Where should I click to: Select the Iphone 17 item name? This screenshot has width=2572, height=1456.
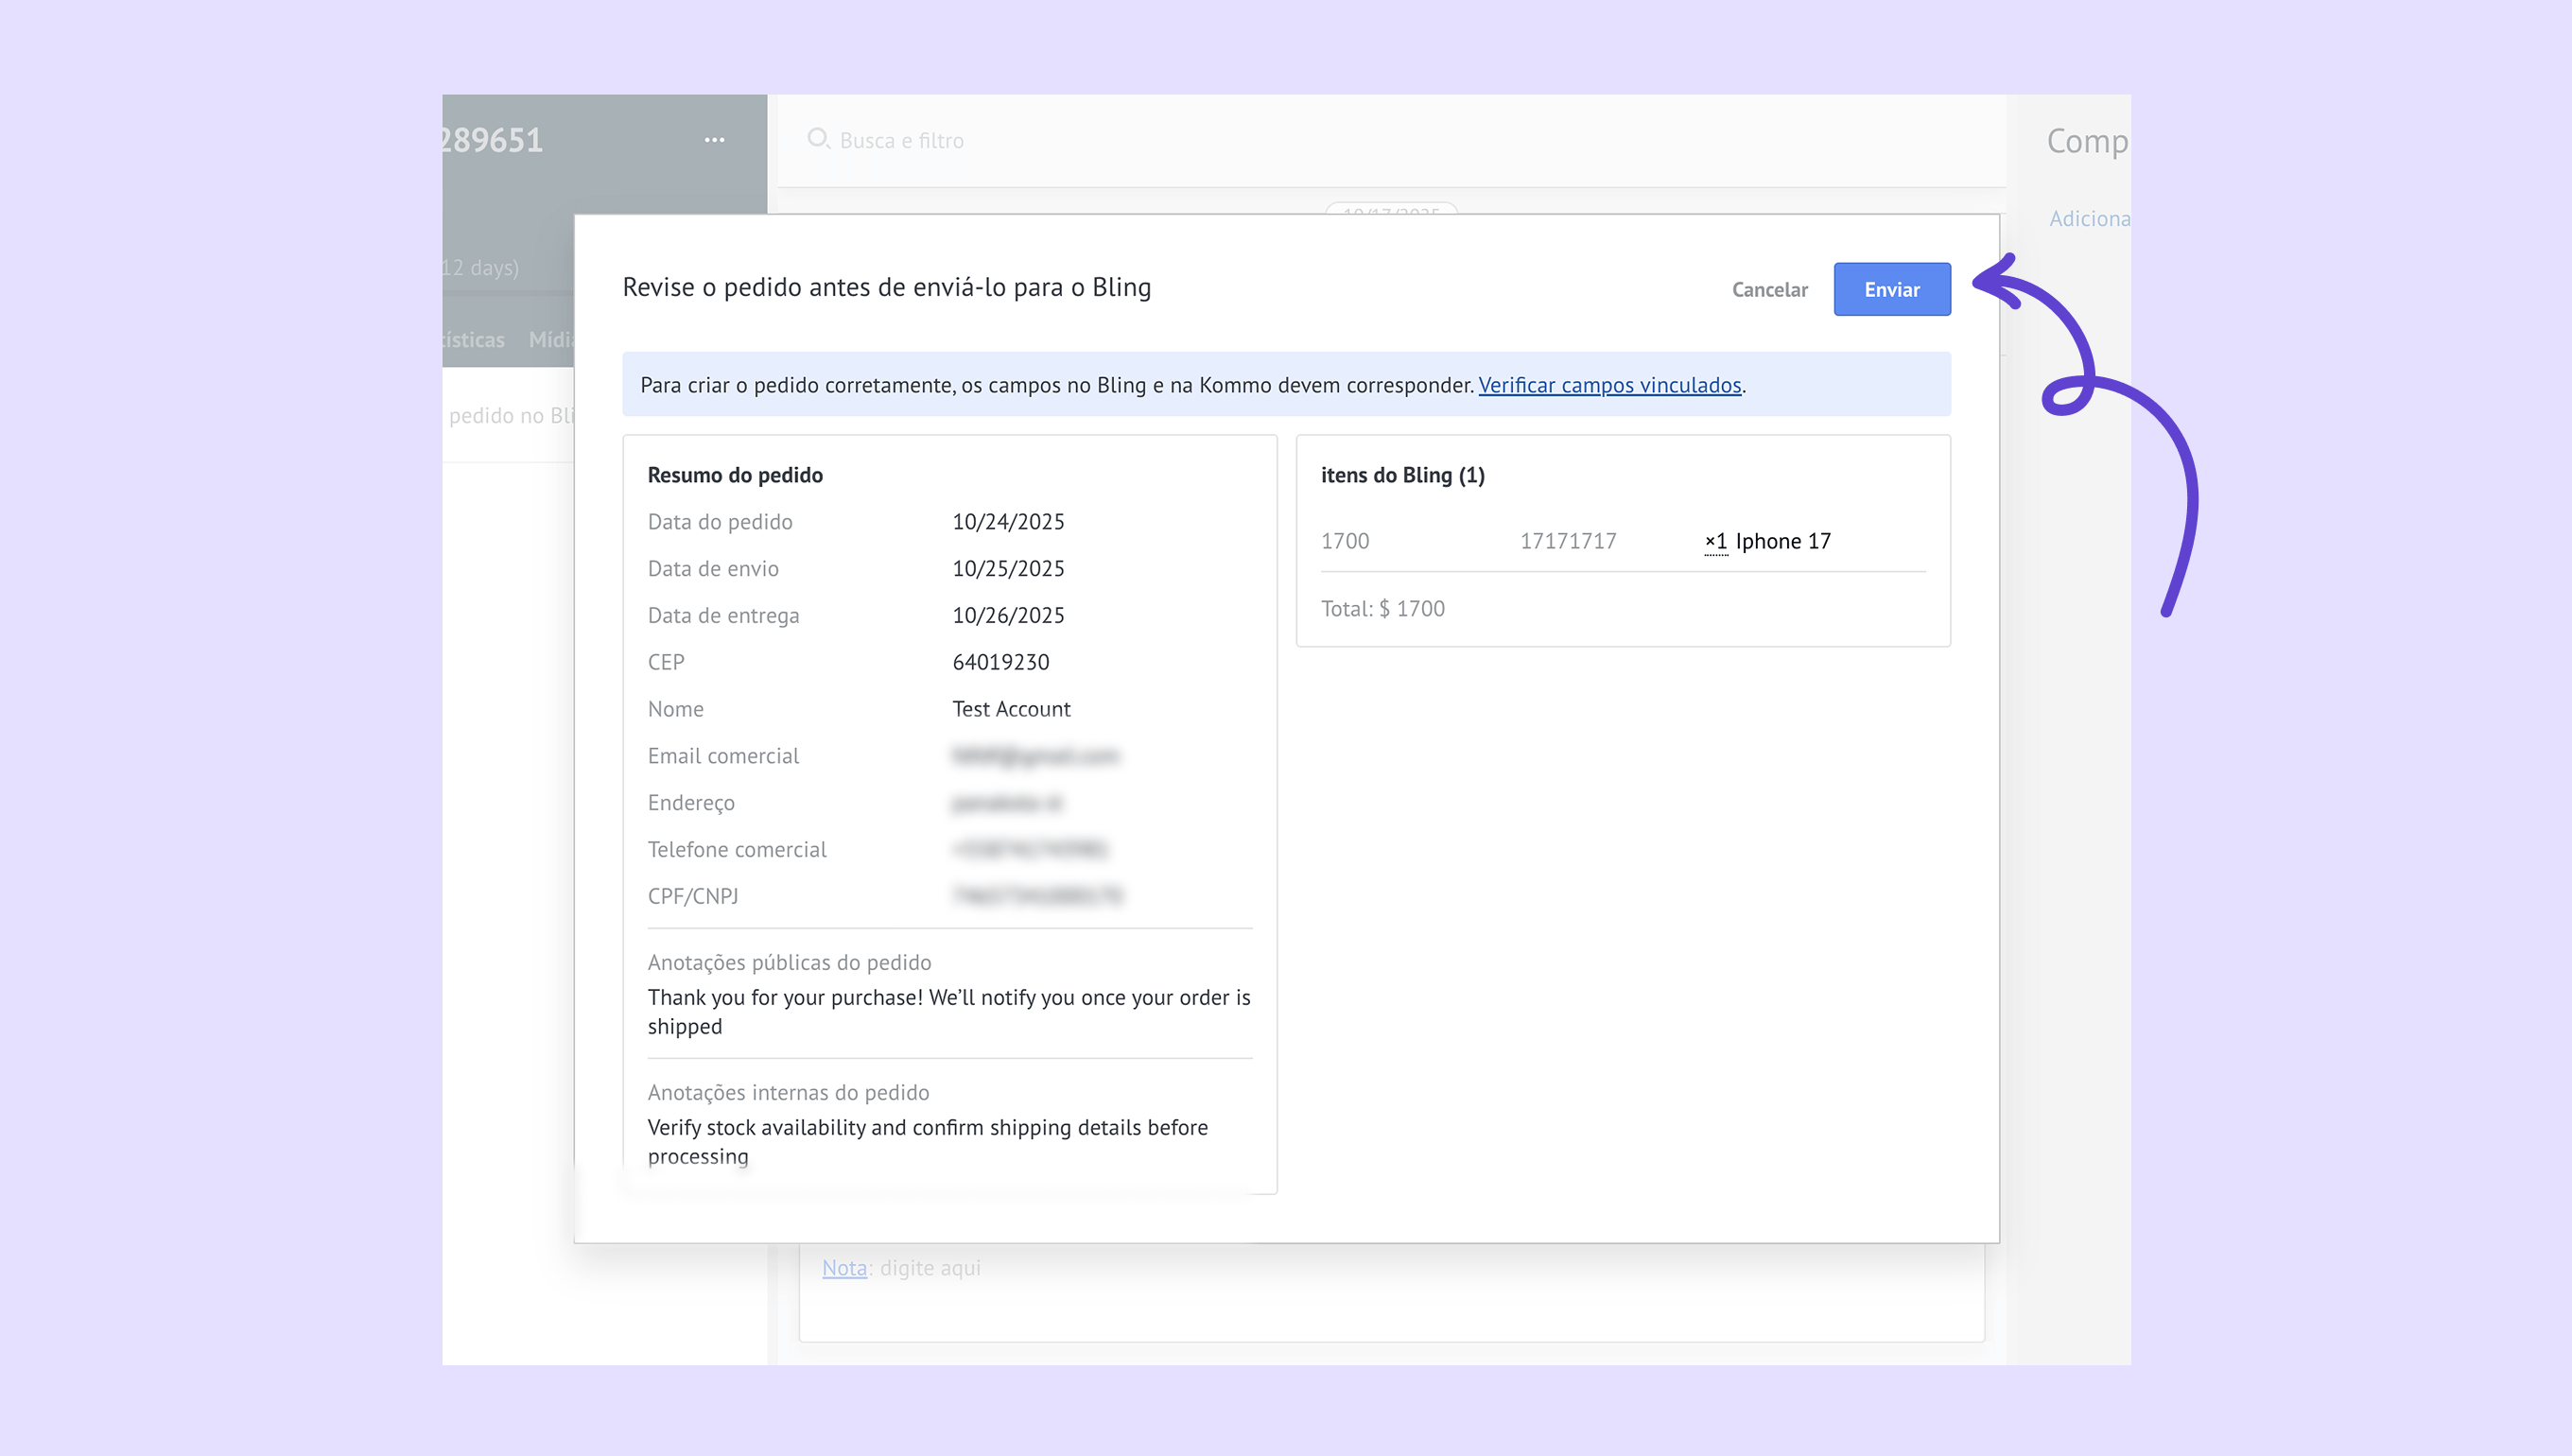click(1783, 541)
